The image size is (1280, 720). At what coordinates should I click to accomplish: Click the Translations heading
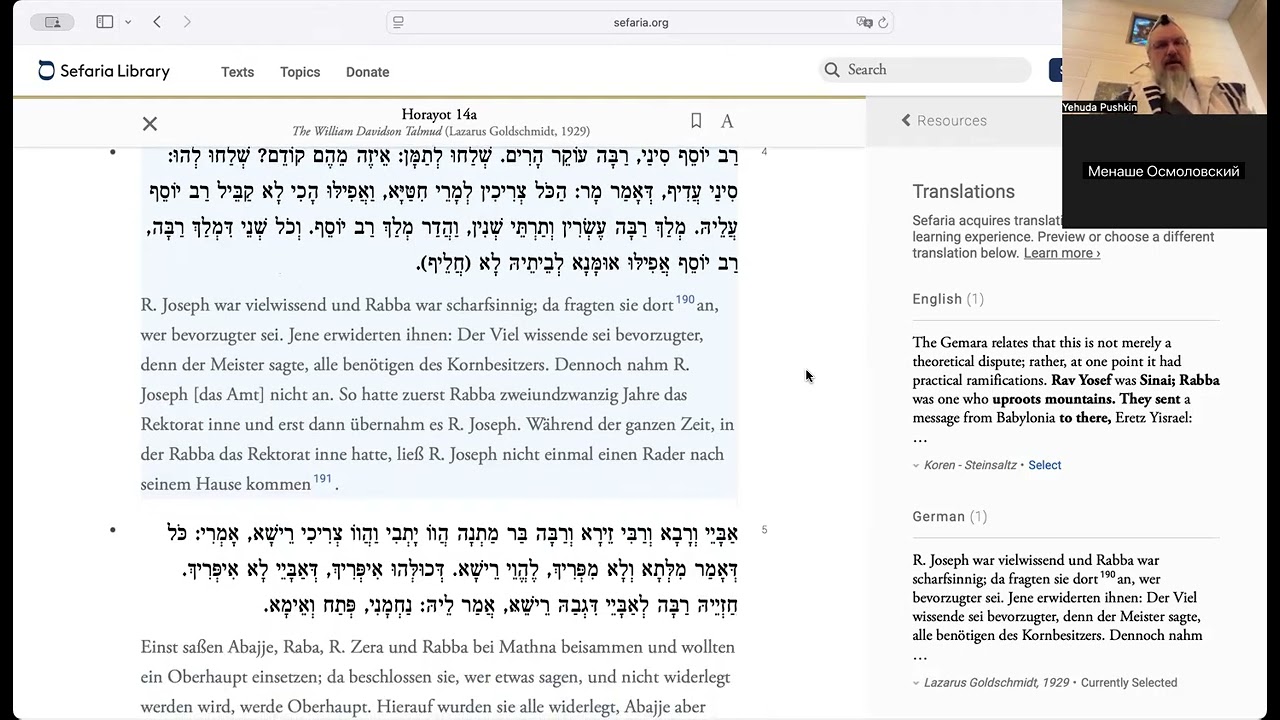point(963,192)
